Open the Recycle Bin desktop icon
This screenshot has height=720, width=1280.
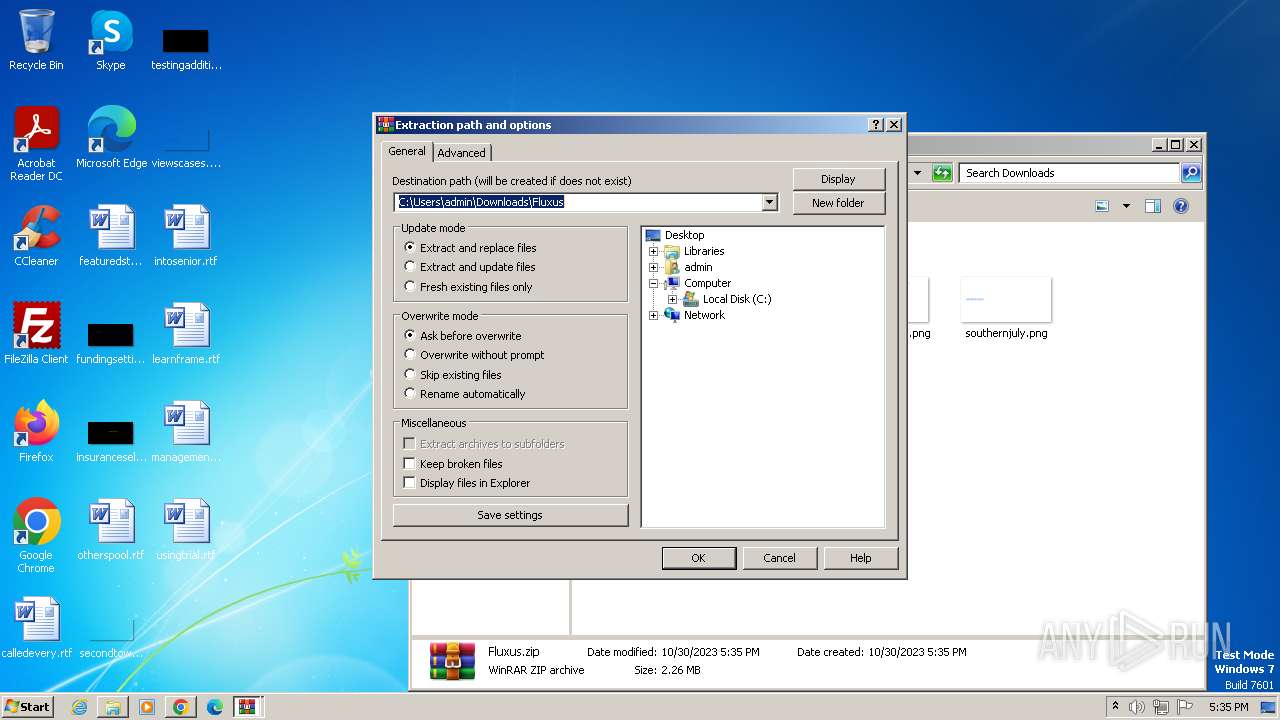(x=36, y=40)
